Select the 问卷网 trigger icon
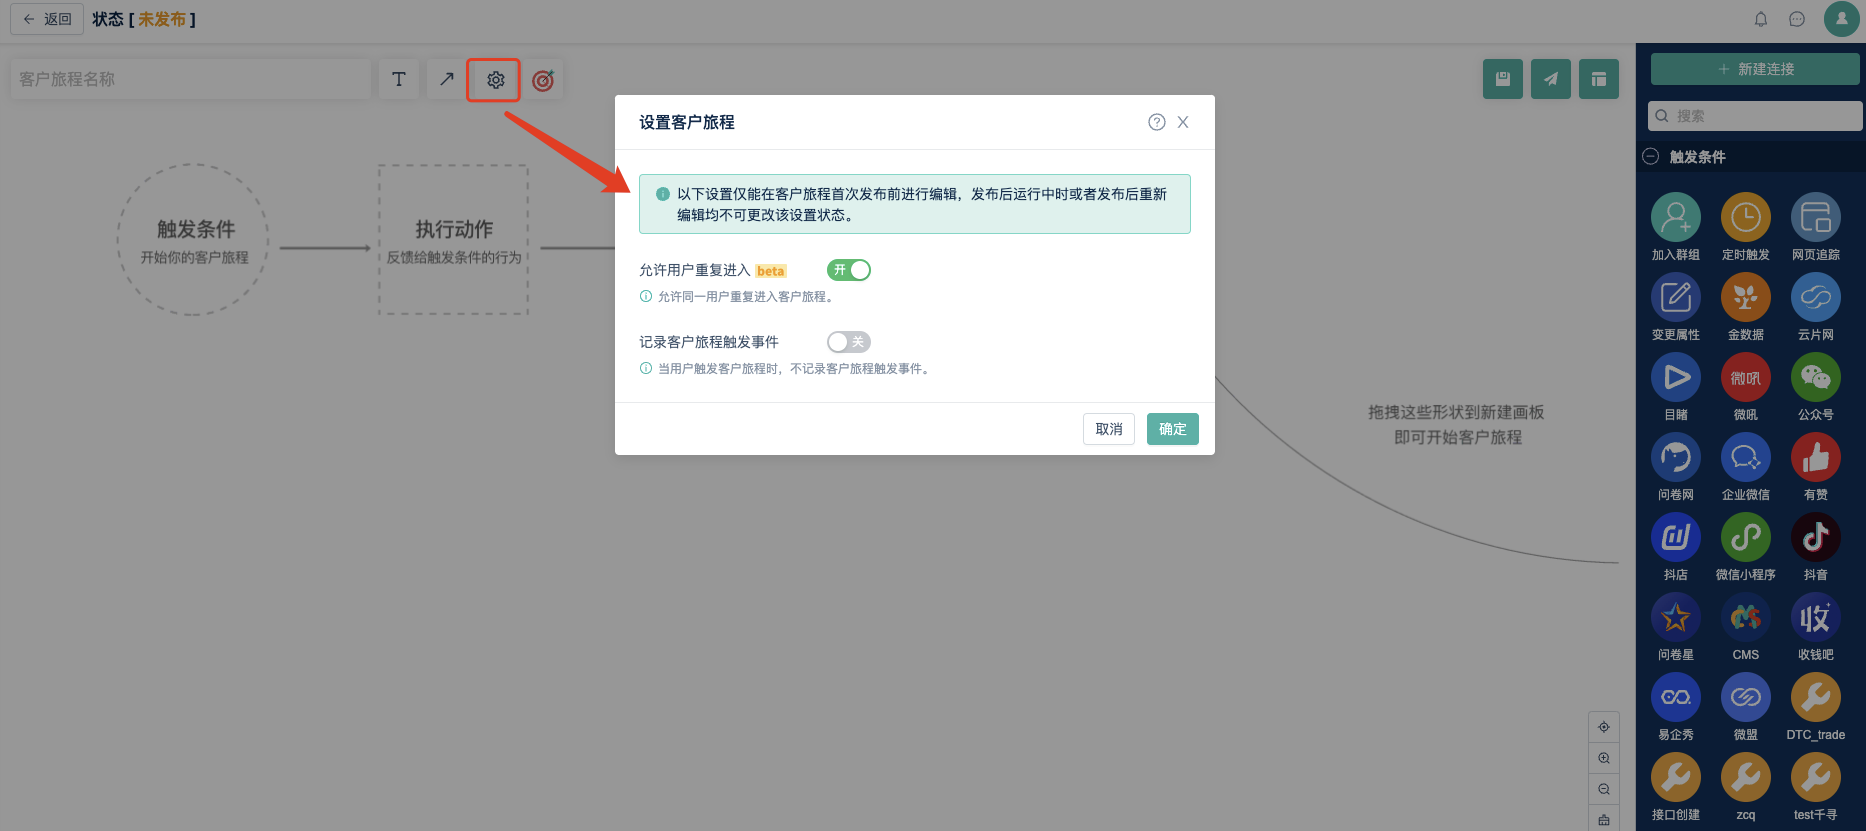This screenshot has height=831, width=1866. (1676, 457)
